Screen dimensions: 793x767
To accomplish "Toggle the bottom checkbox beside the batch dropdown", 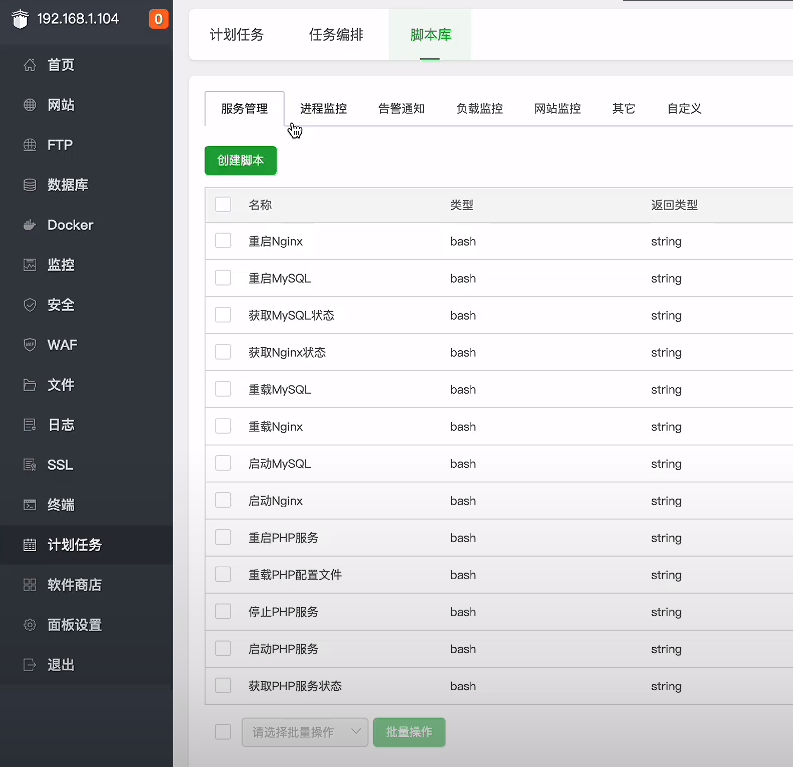I will click(223, 732).
